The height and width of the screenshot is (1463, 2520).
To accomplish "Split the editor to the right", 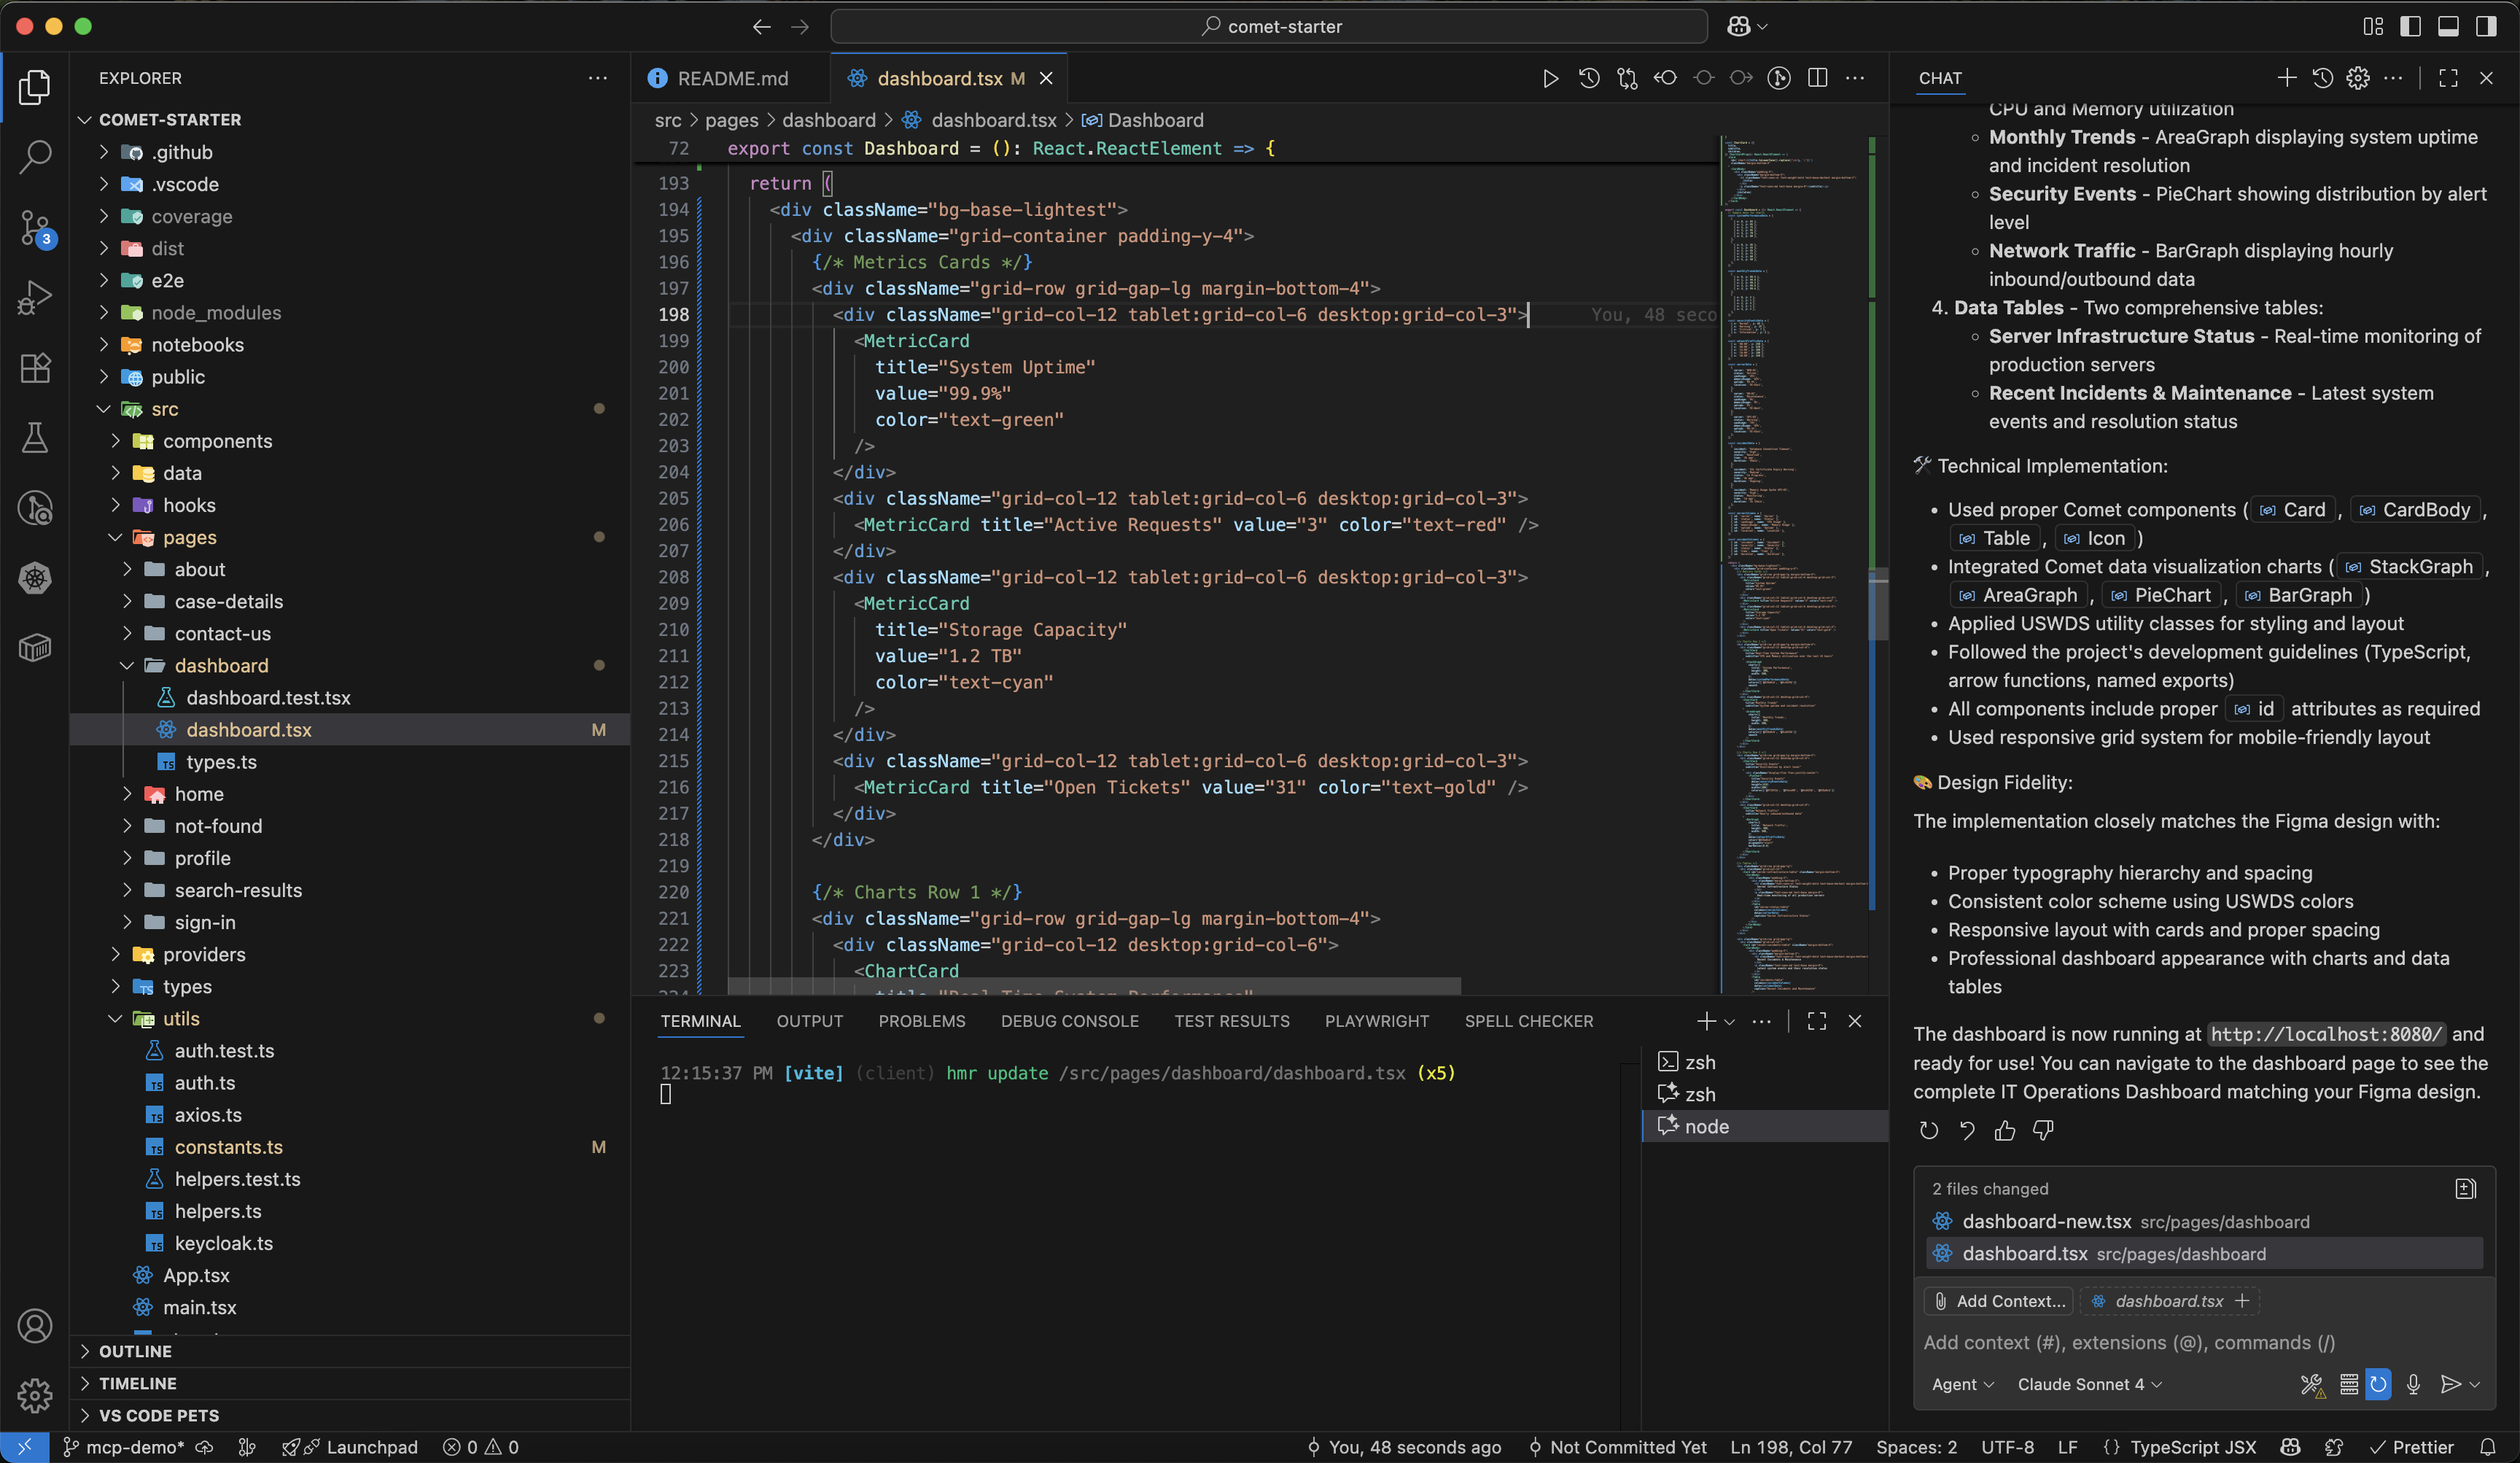I will (1817, 78).
